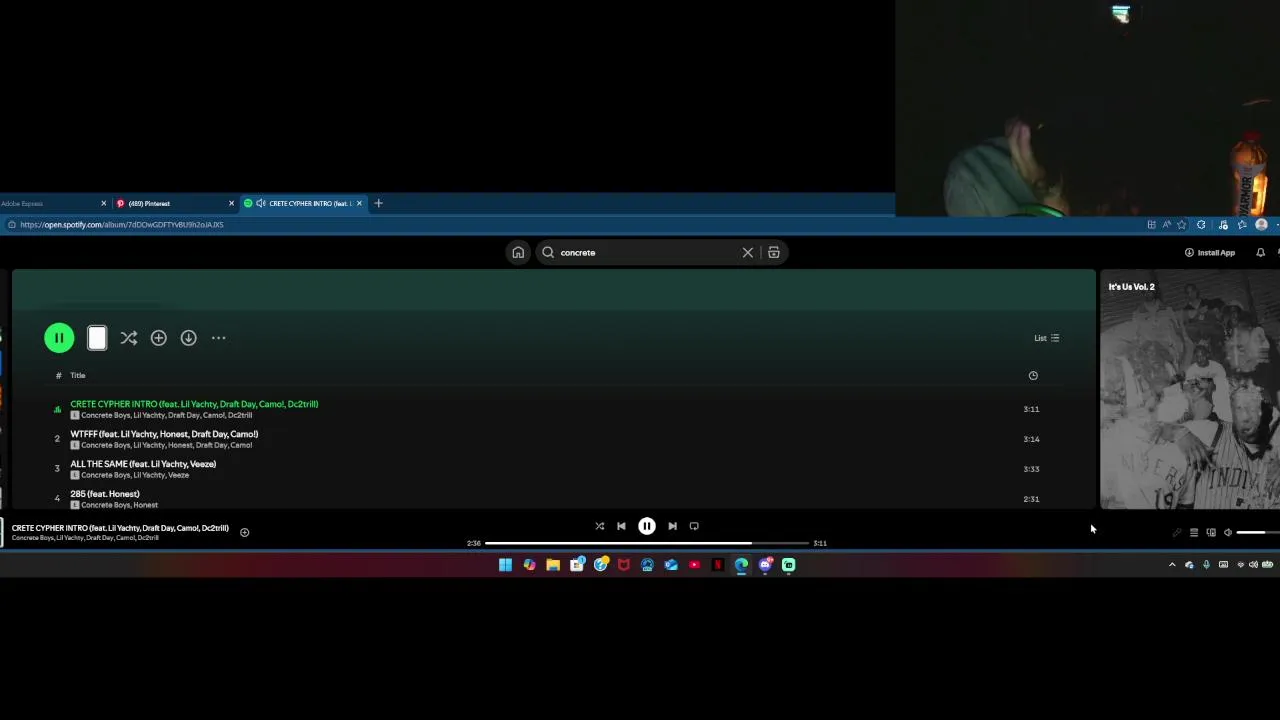This screenshot has width=1280, height=720.
Task: Open the split screen icon in address bar
Action: click(1151, 225)
